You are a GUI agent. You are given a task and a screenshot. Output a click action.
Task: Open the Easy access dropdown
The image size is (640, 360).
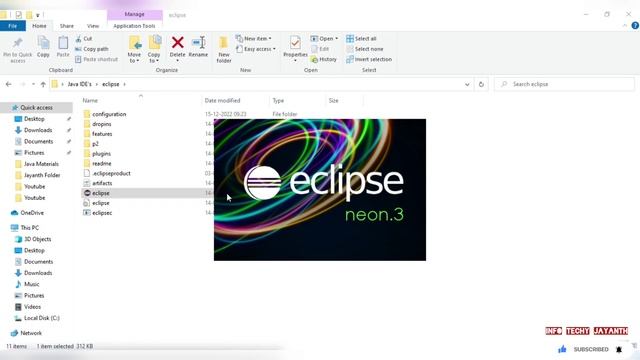point(256,49)
